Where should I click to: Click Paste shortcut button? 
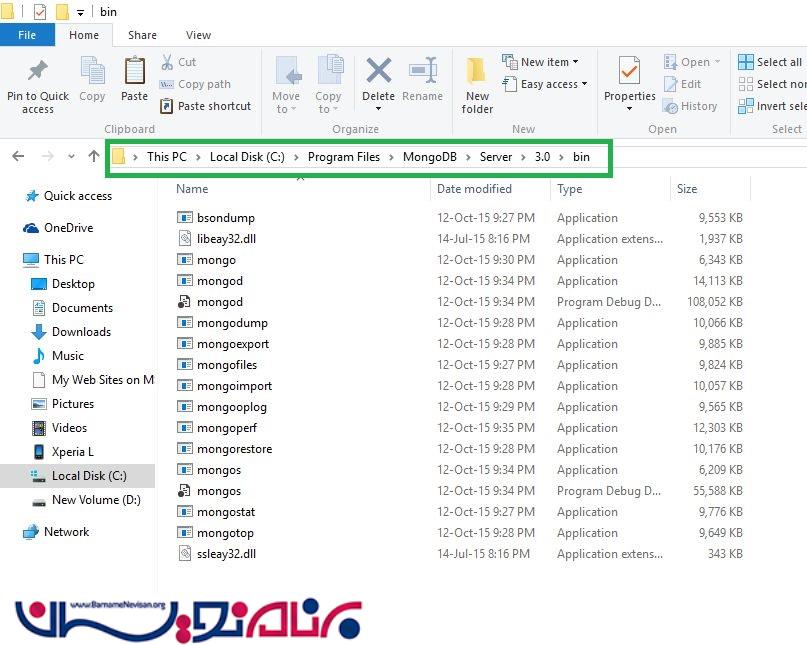(x=205, y=106)
